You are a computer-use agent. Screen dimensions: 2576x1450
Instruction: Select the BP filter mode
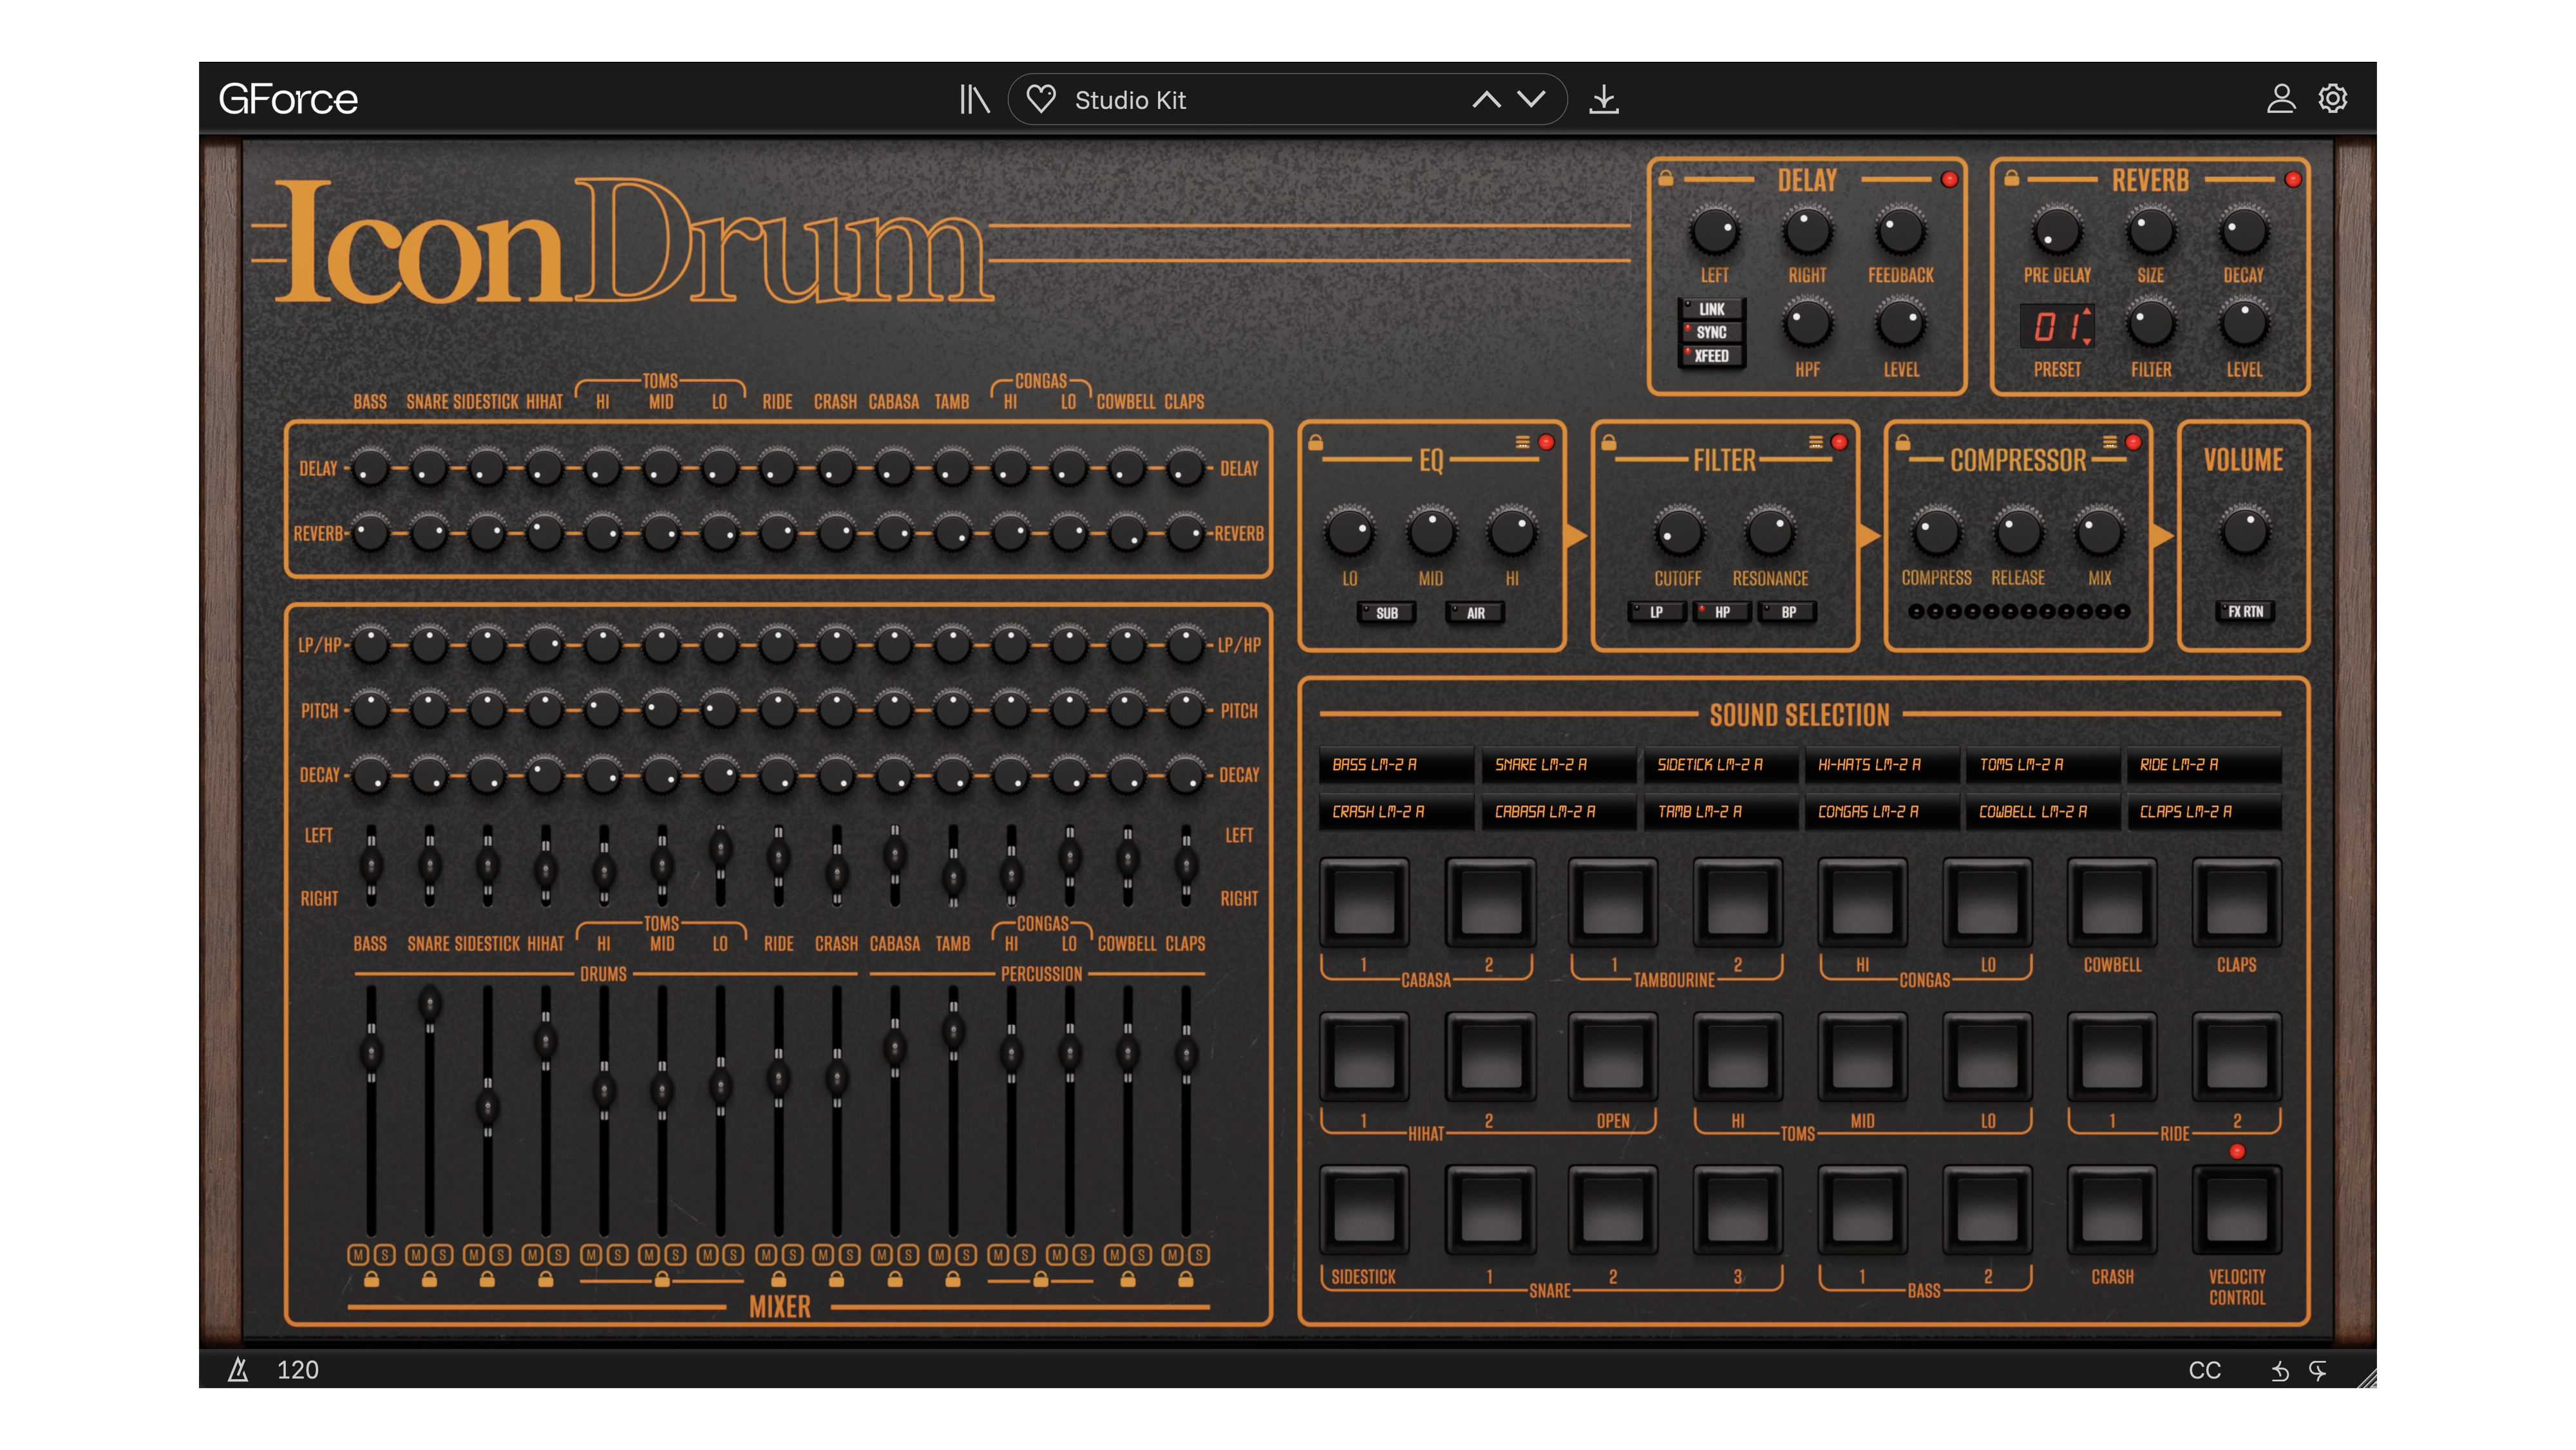tap(1788, 612)
